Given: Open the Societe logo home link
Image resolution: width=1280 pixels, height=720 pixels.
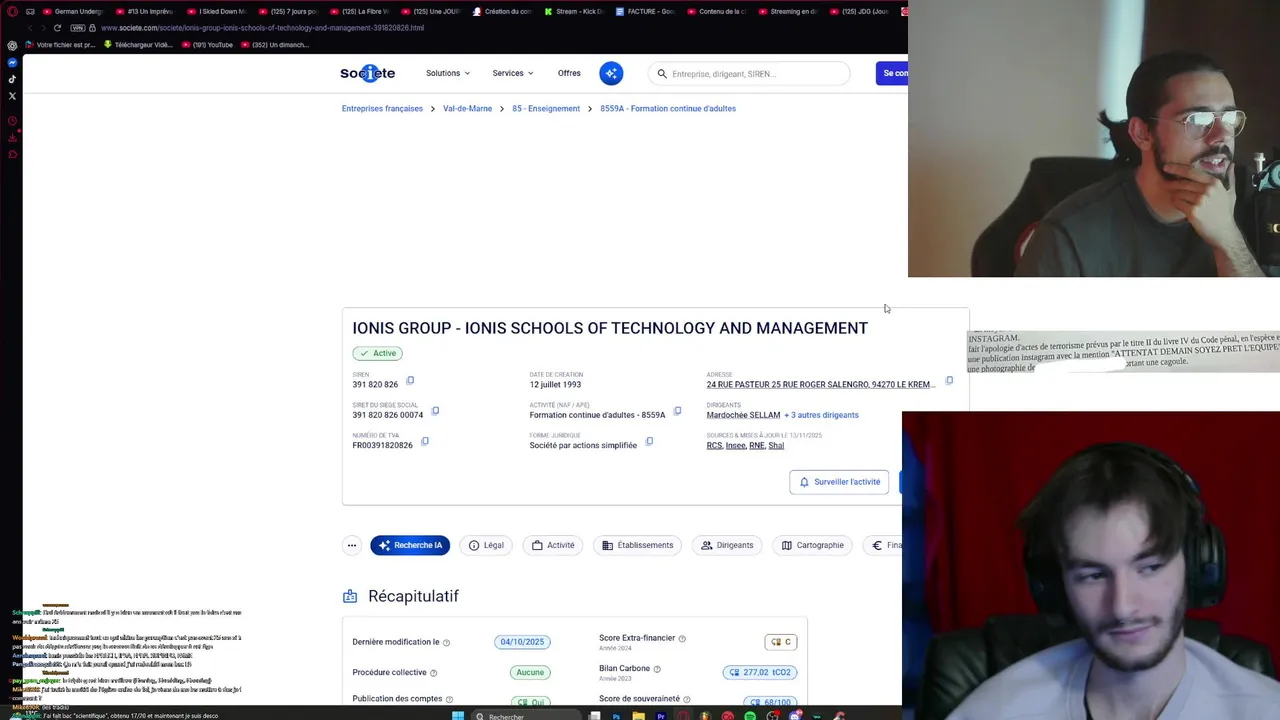Looking at the screenshot, I should click(367, 73).
